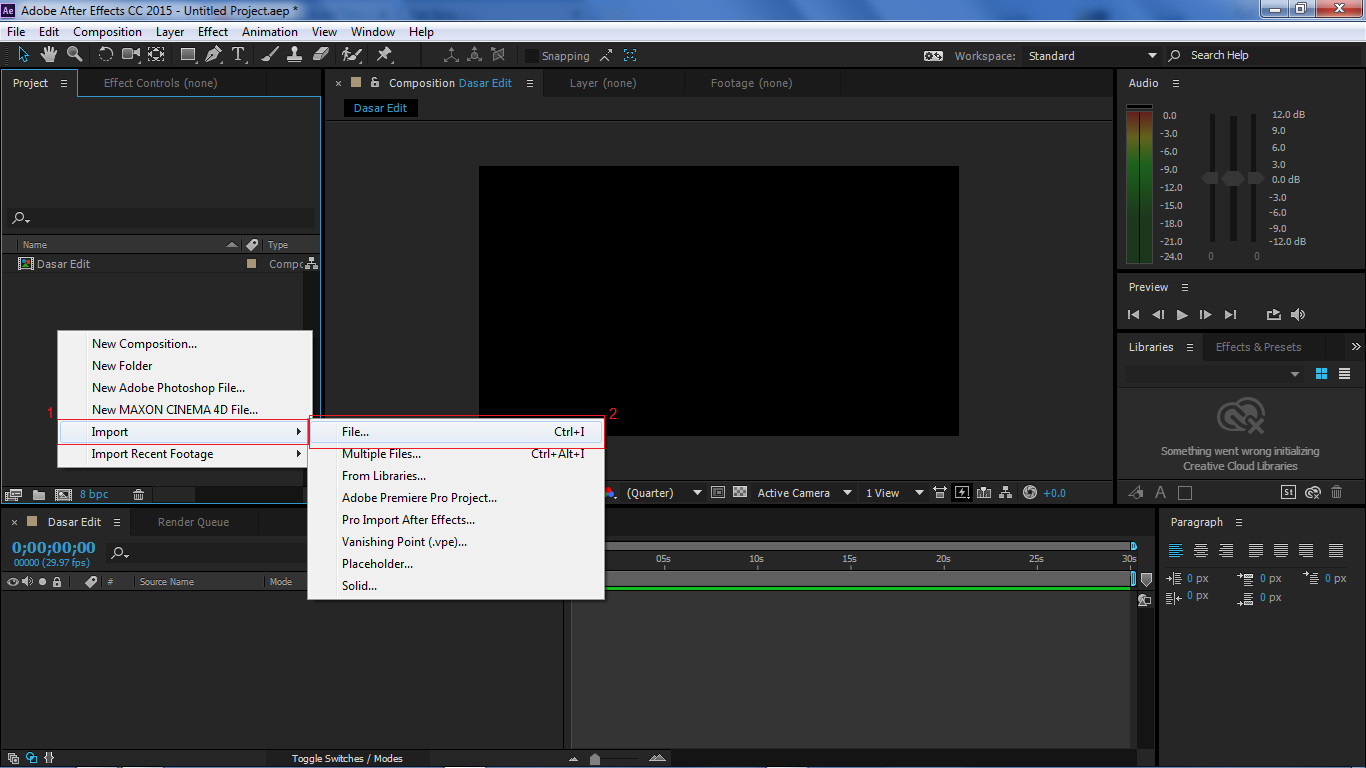Viewport: 1366px width, 768px height.
Task: Switch Libraries to list view
Action: coord(1344,374)
